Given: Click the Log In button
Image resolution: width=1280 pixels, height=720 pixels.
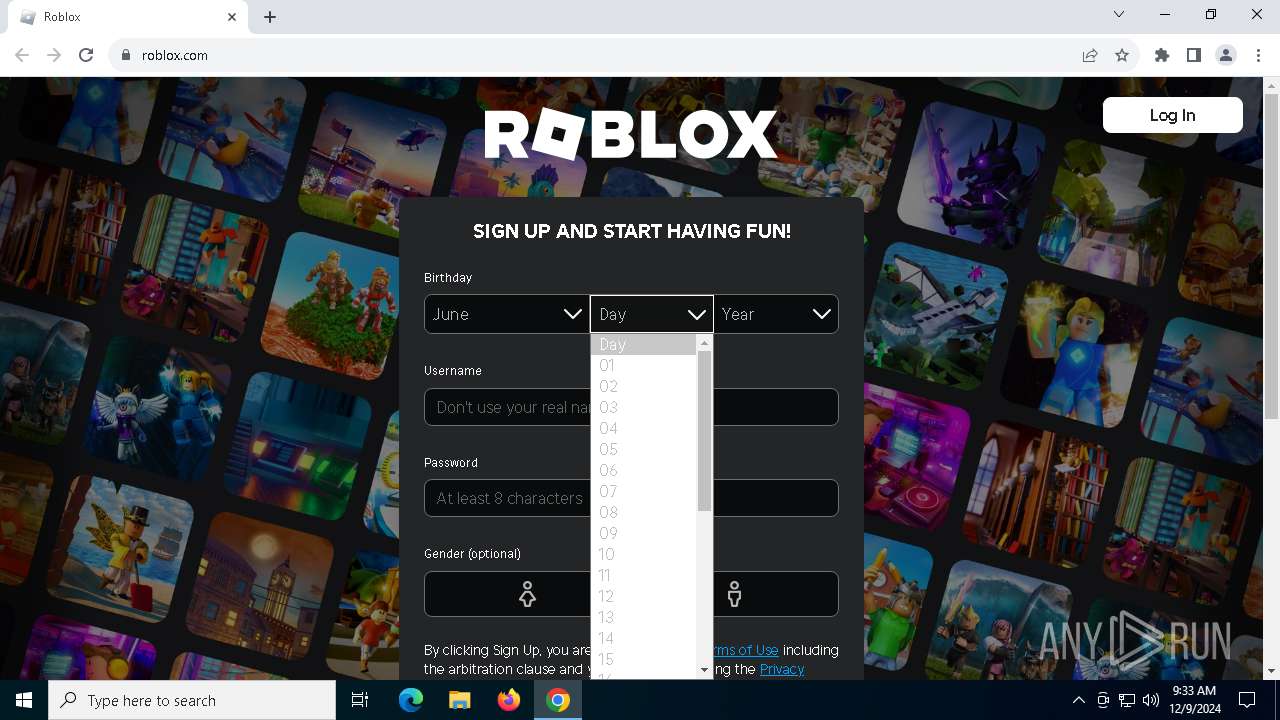Looking at the screenshot, I should [1172, 115].
